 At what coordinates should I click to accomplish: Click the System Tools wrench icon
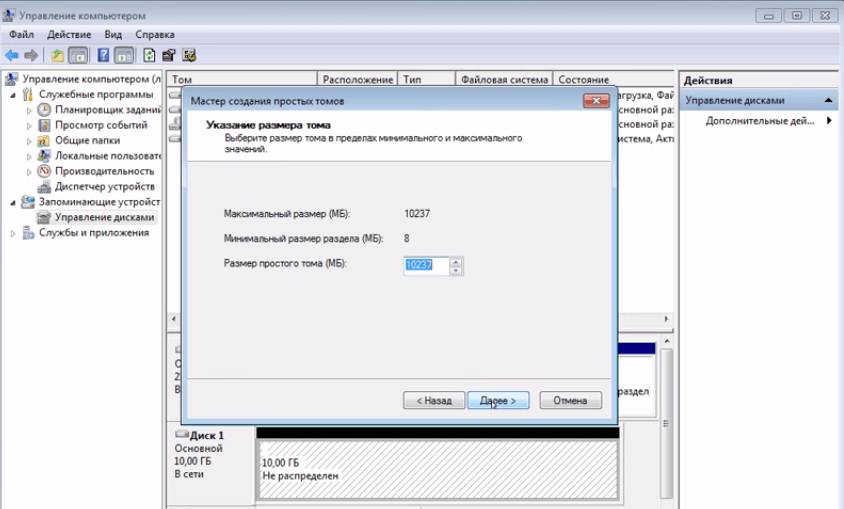click(x=27, y=95)
